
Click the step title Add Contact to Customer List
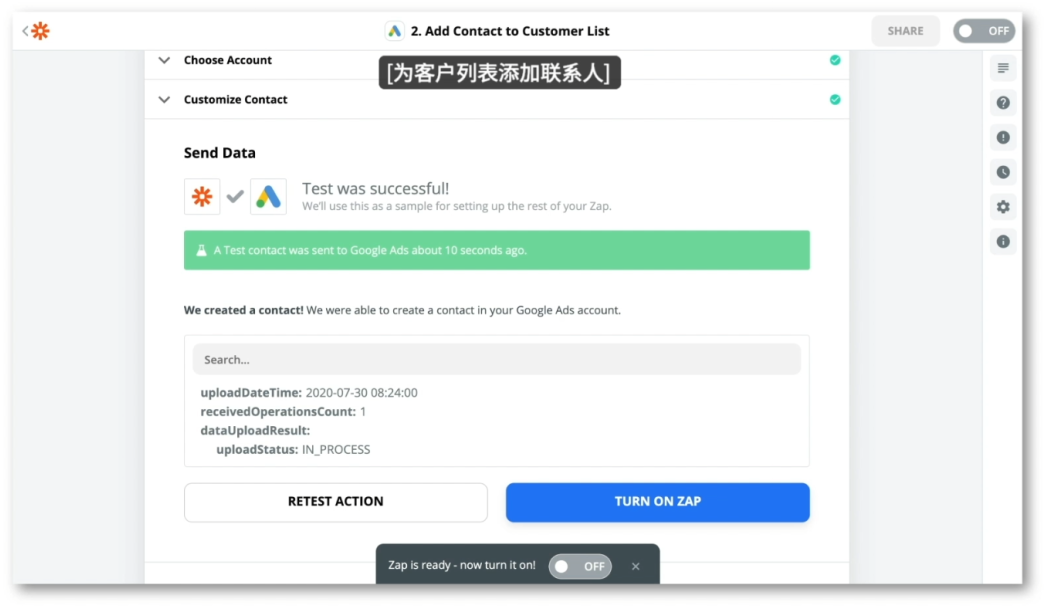pos(510,31)
